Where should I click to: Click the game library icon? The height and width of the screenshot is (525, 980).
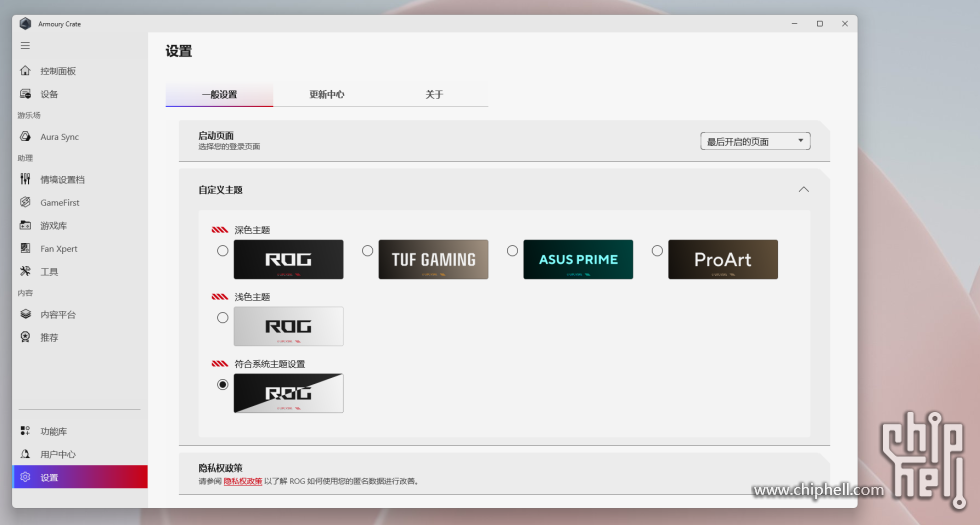click(25, 225)
